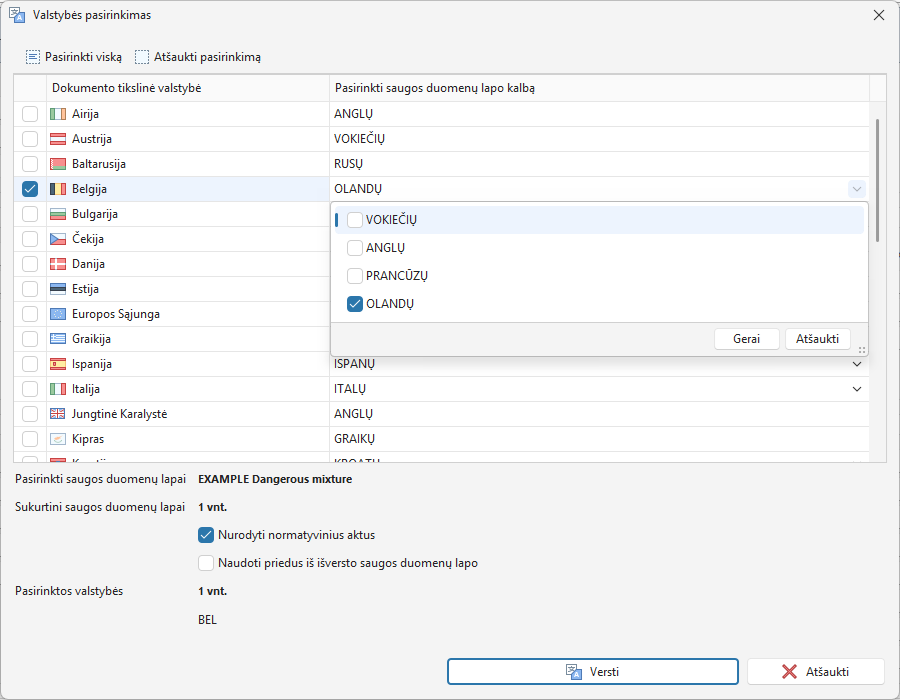
Task: Click the Greece flag beside Graikija
Action: 58,339
